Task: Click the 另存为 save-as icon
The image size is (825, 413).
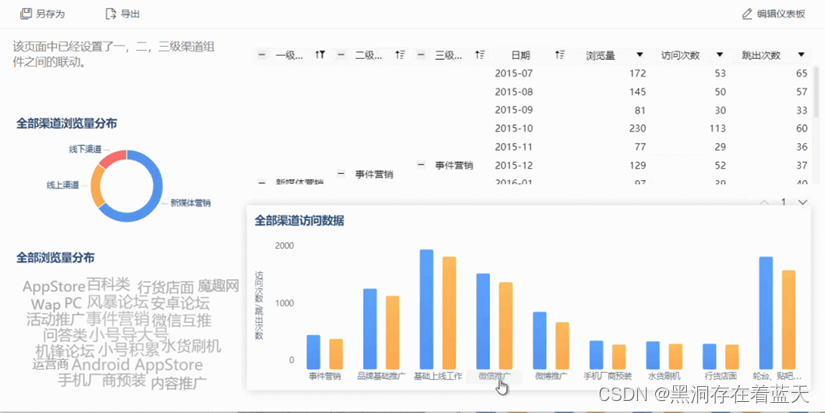Action: click(25, 14)
